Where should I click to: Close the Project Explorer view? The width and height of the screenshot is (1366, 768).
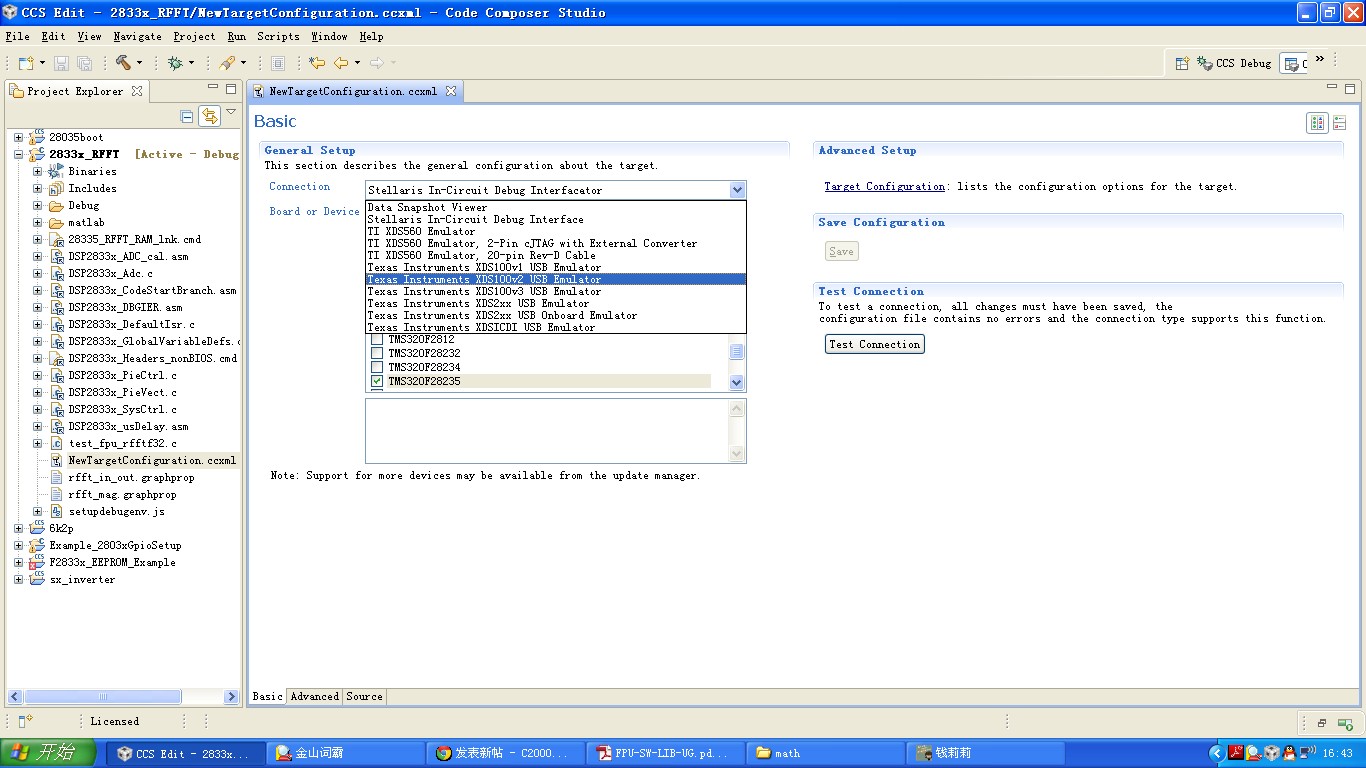pyautogui.click(x=137, y=90)
